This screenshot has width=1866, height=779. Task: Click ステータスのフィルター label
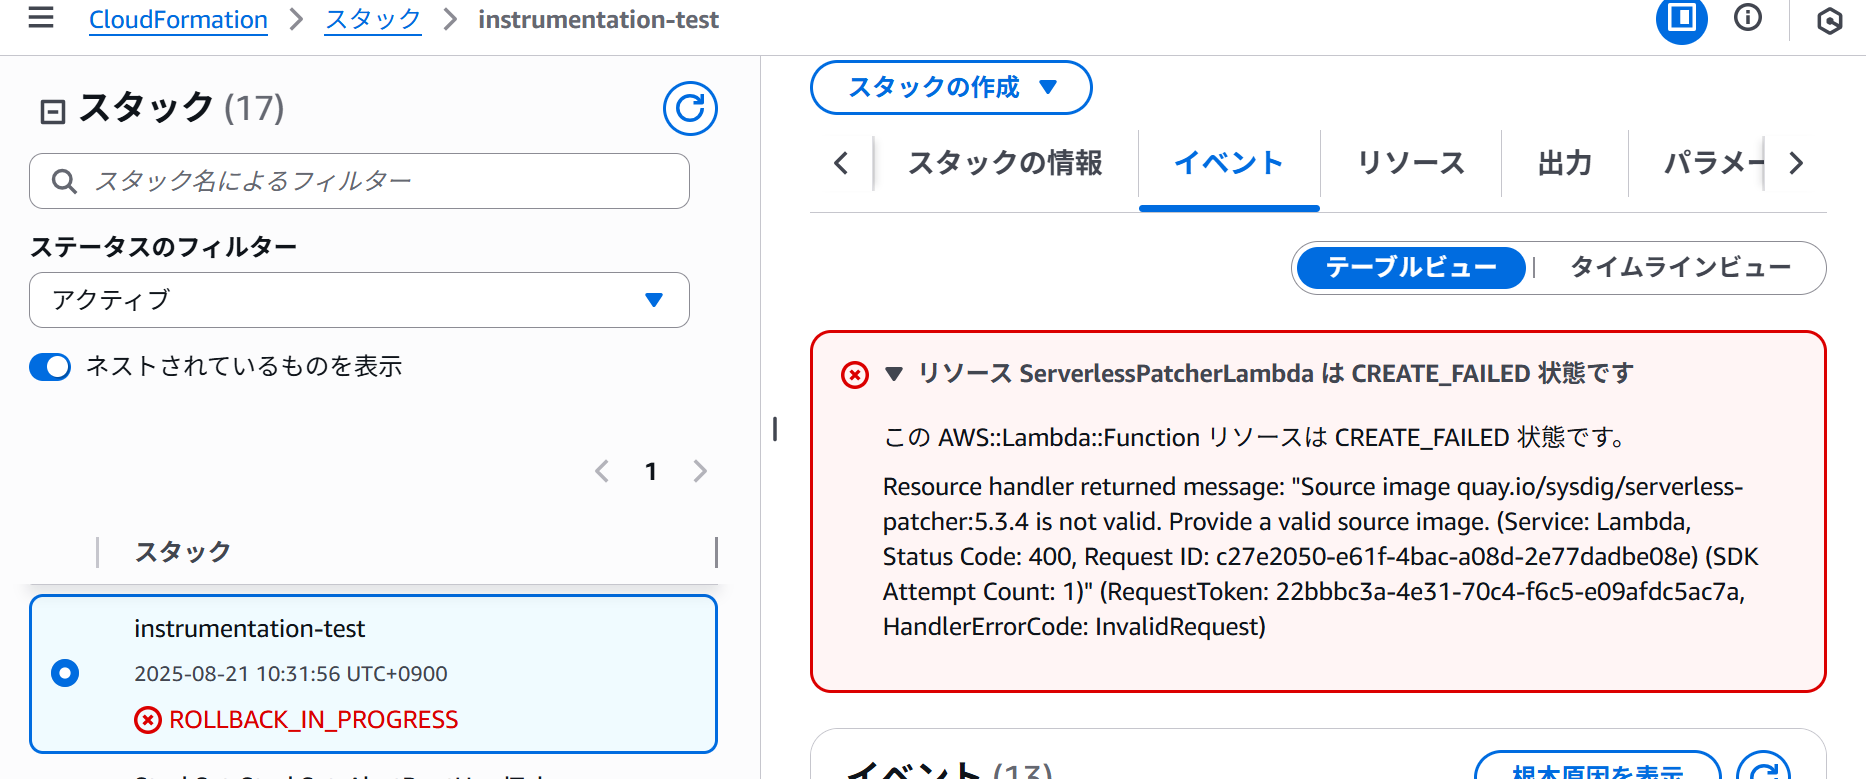163,247
